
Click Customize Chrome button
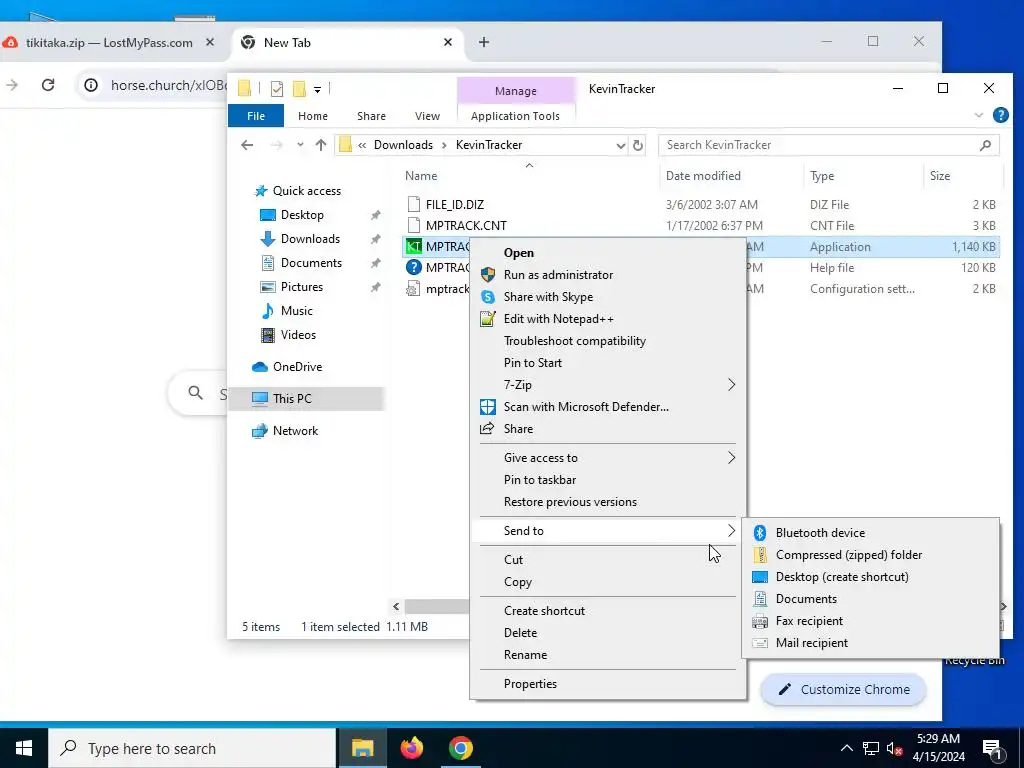844,690
